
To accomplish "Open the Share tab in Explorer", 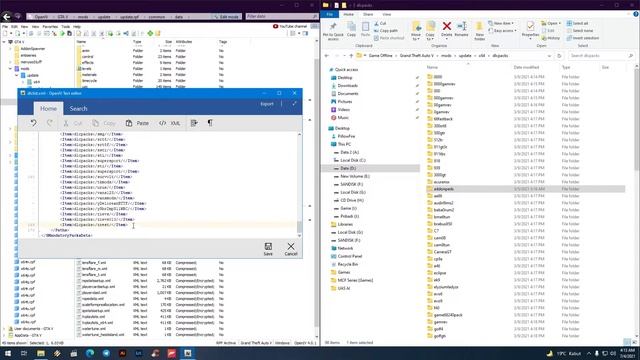I will pos(368,14).
